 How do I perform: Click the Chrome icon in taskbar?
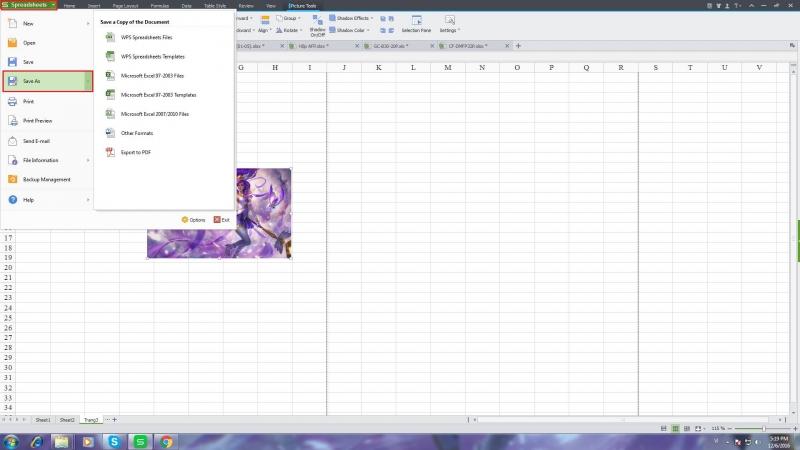pos(167,441)
